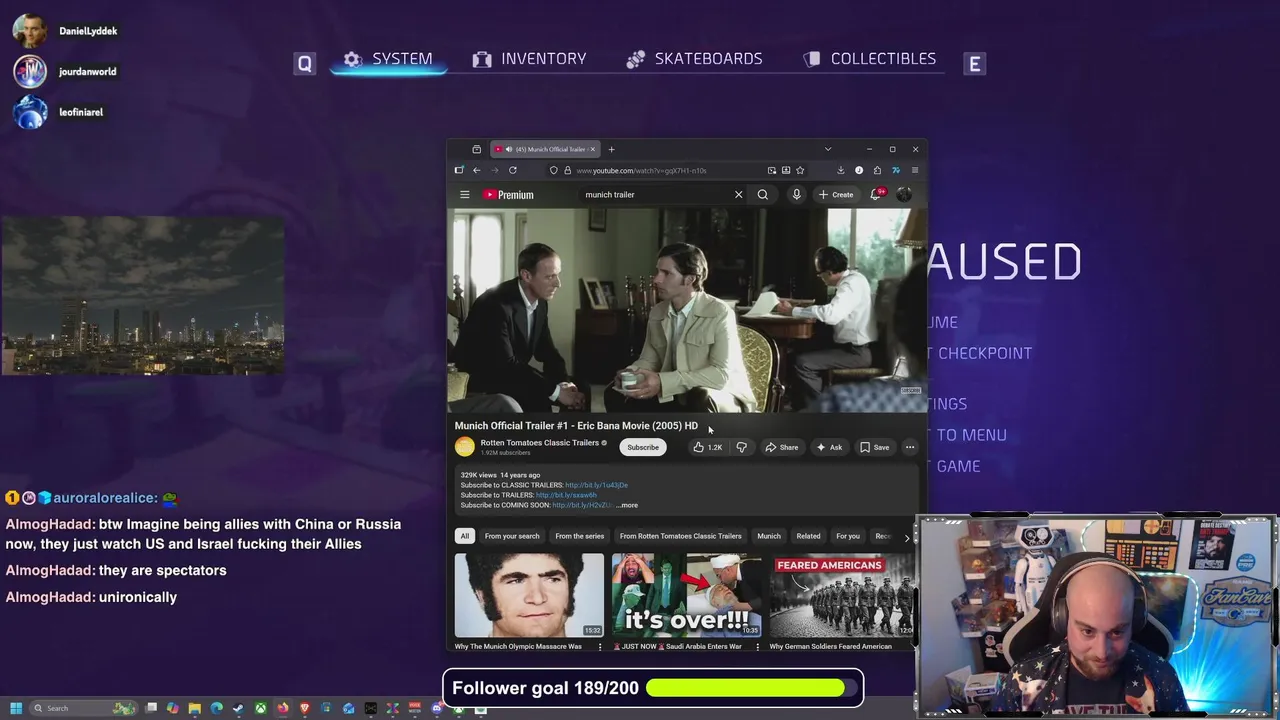1280x720 pixels.
Task: Select the From your search chip
Action: pyautogui.click(x=512, y=536)
